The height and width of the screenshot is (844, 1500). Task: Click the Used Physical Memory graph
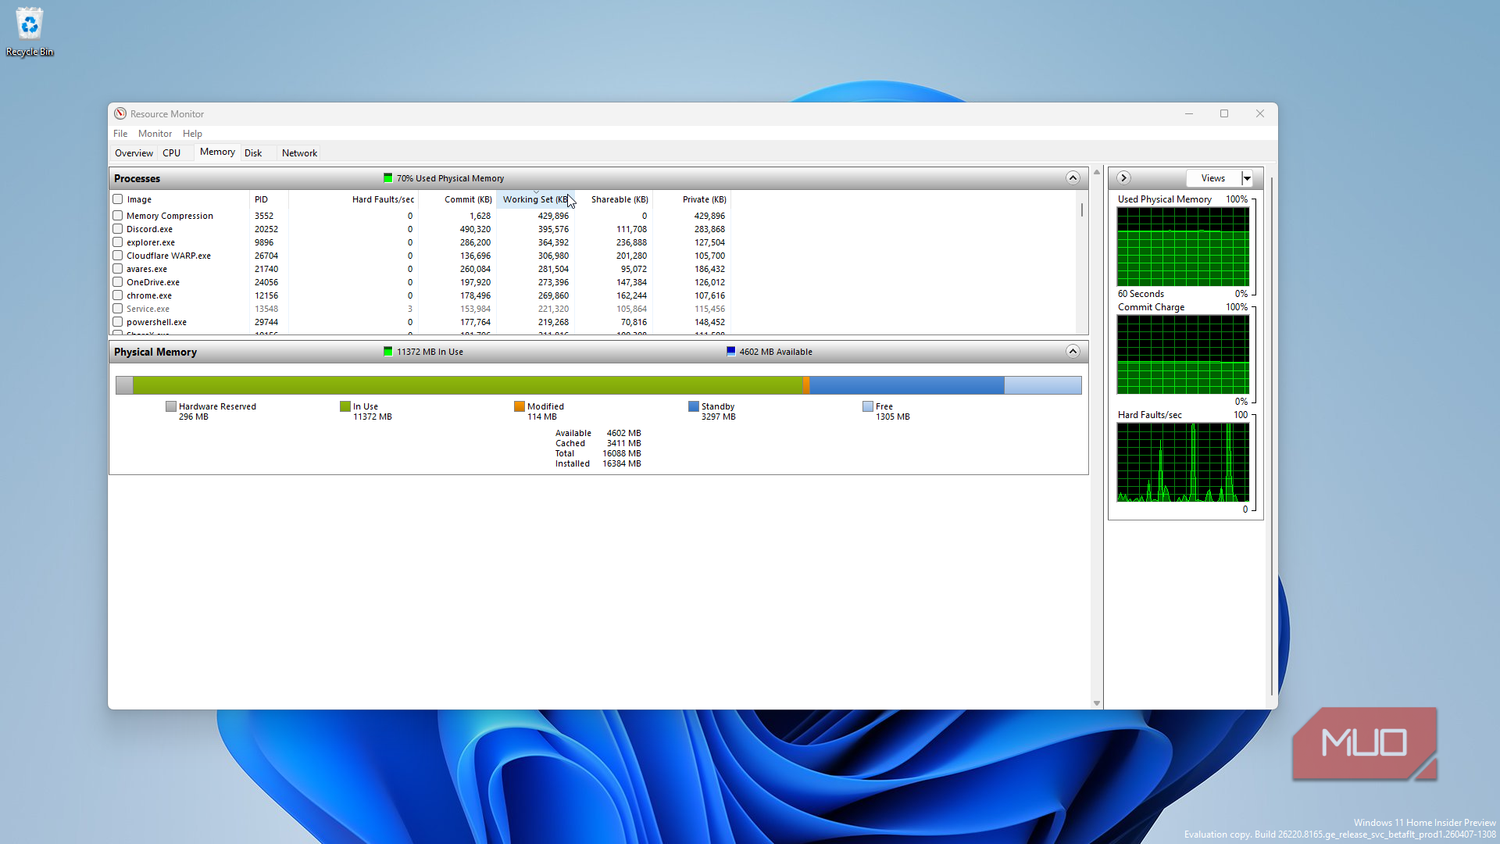pyautogui.click(x=1183, y=246)
